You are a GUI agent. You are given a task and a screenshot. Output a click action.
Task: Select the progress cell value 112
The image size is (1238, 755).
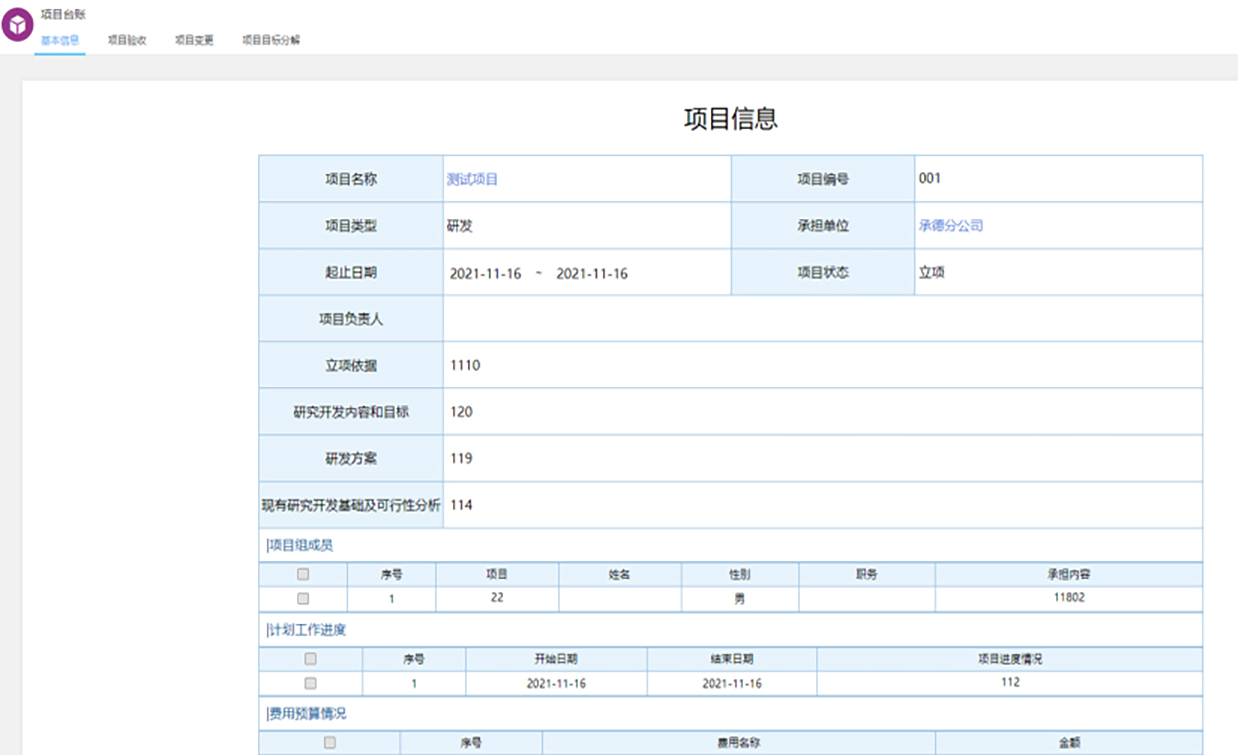(x=1010, y=682)
